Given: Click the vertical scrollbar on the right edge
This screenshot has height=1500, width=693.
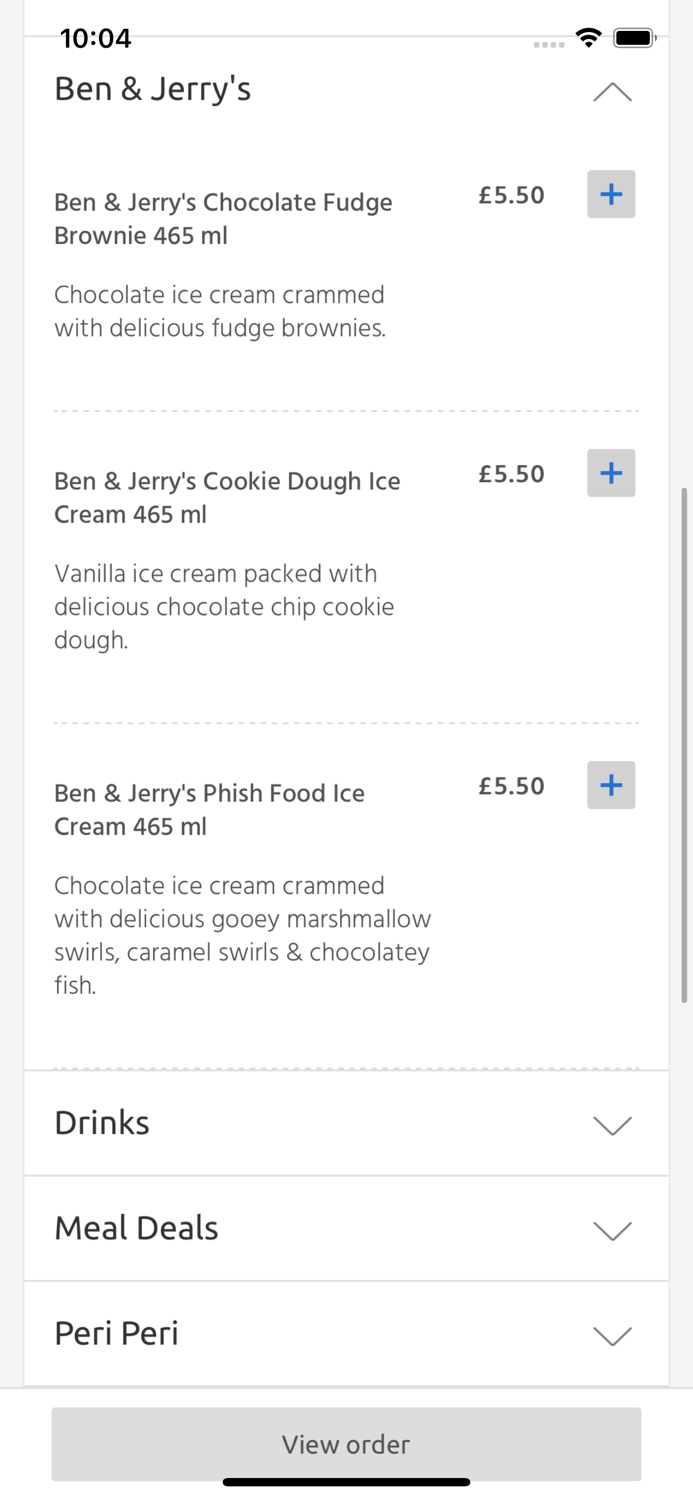Looking at the screenshot, I should click(684, 745).
